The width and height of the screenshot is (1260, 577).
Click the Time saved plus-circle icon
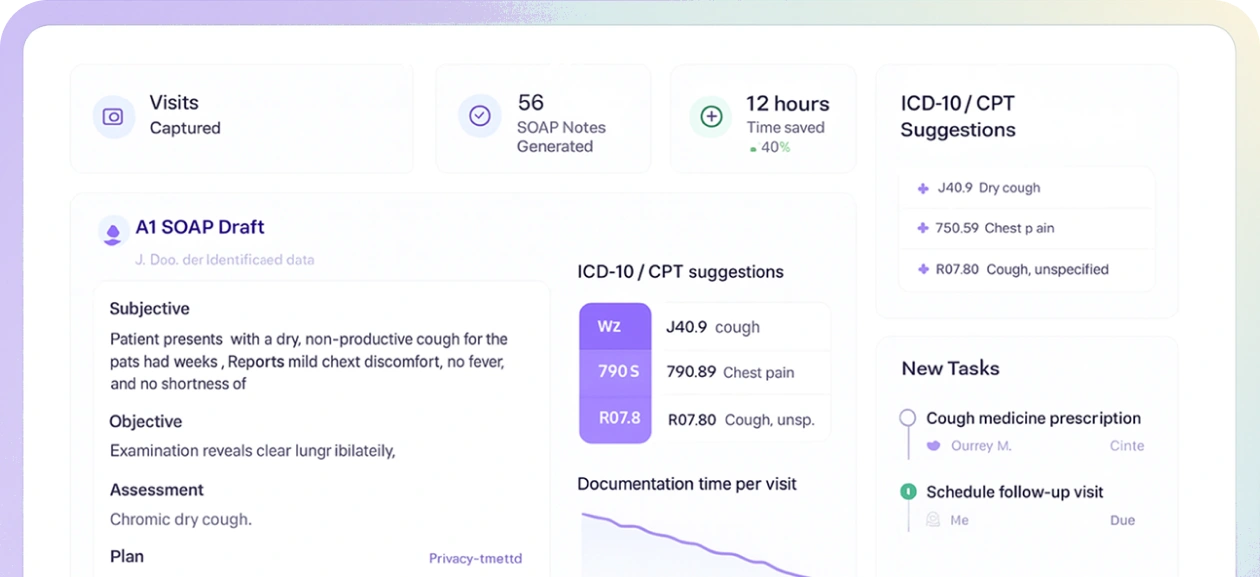coord(710,117)
